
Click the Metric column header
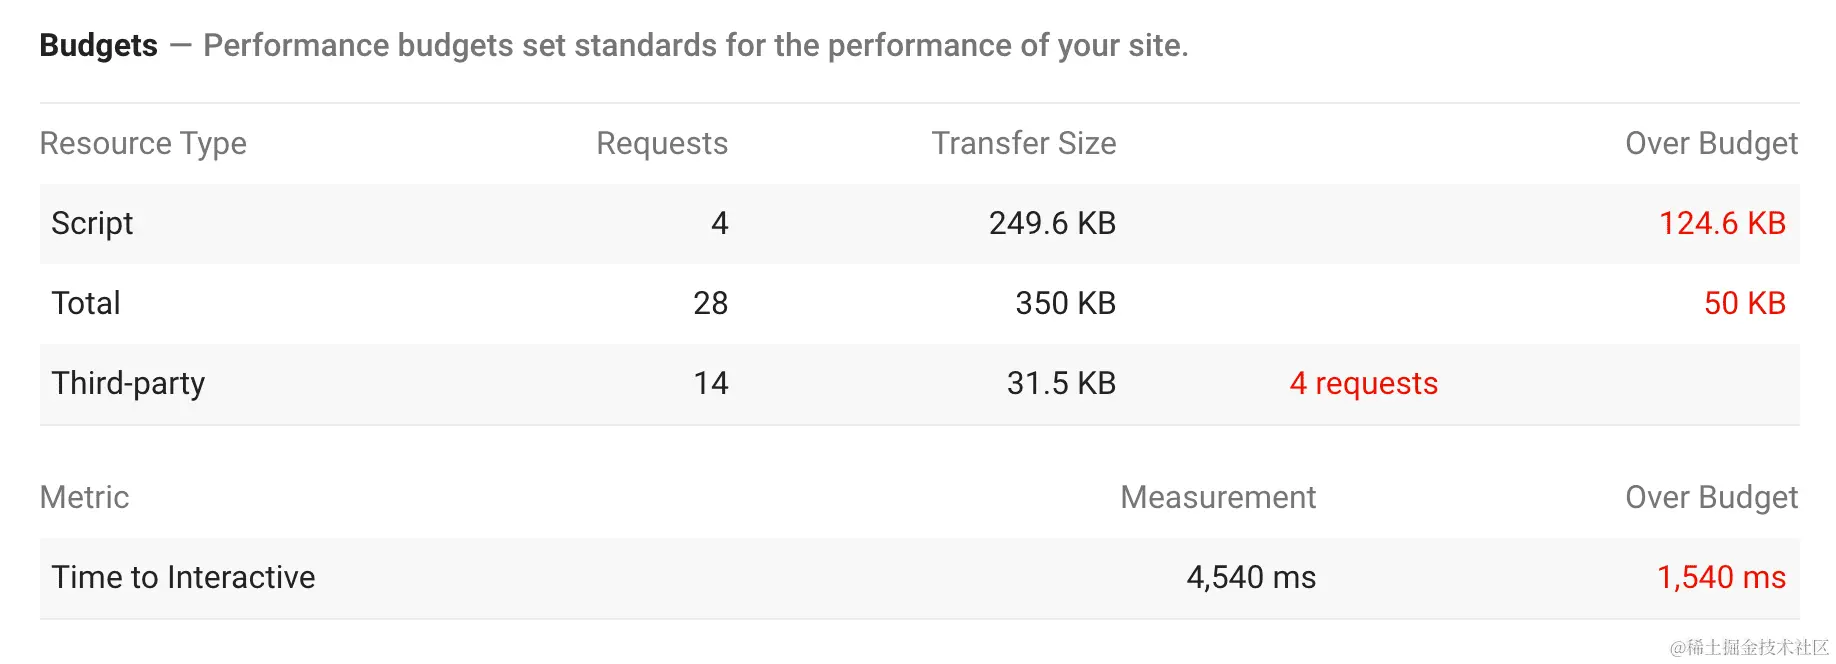click(85, 498)
